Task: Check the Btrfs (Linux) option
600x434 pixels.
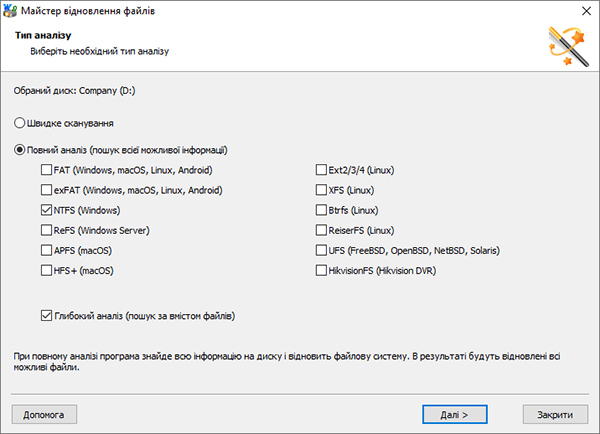Action: 321,210
